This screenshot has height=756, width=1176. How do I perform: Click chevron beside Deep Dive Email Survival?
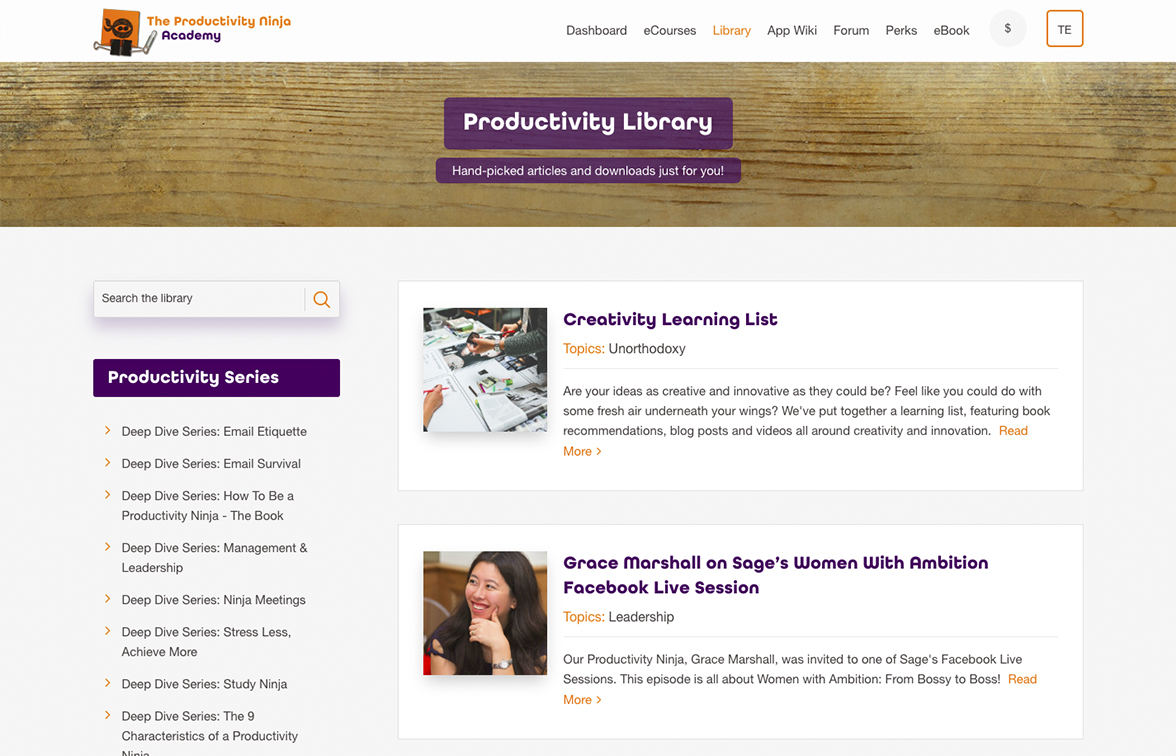(107, 463)
